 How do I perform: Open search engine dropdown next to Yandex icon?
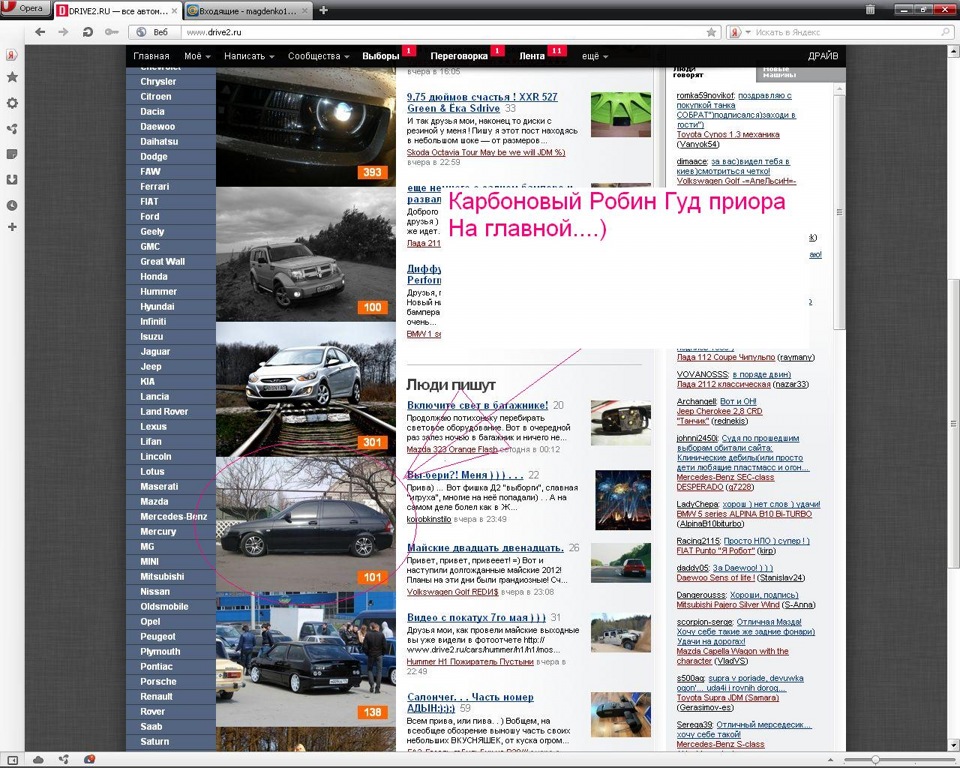[x=748, y=32]
